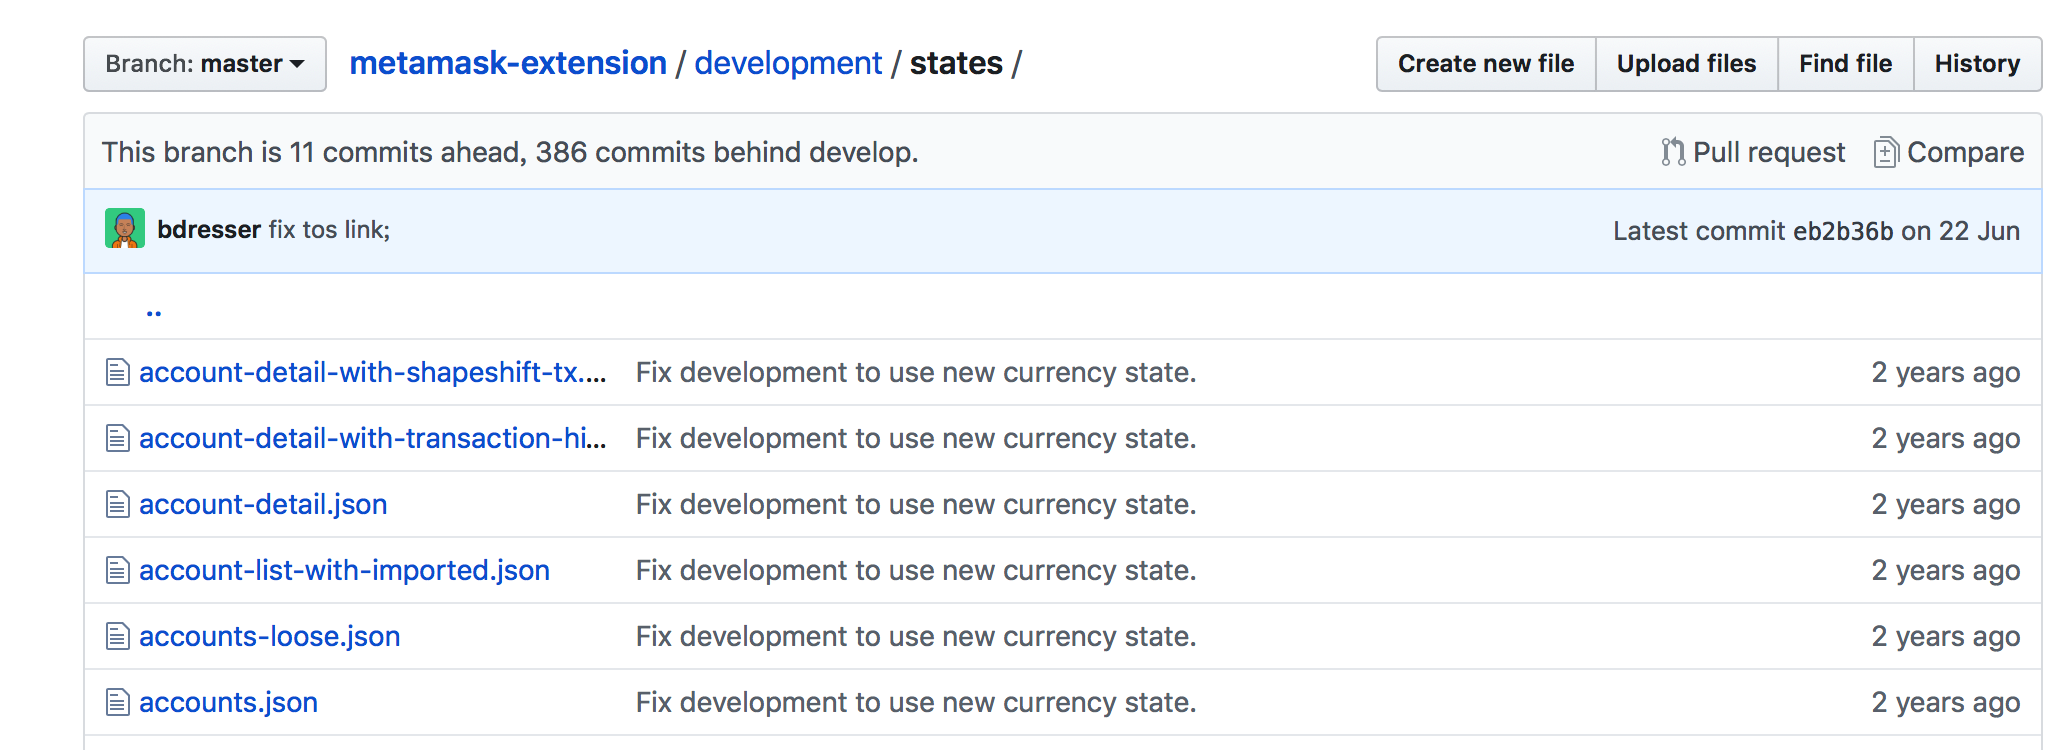The width and height of the screenshot is (2050, 750).
Task: Open commit hash eb2b36b
Action: point(1843,231)
